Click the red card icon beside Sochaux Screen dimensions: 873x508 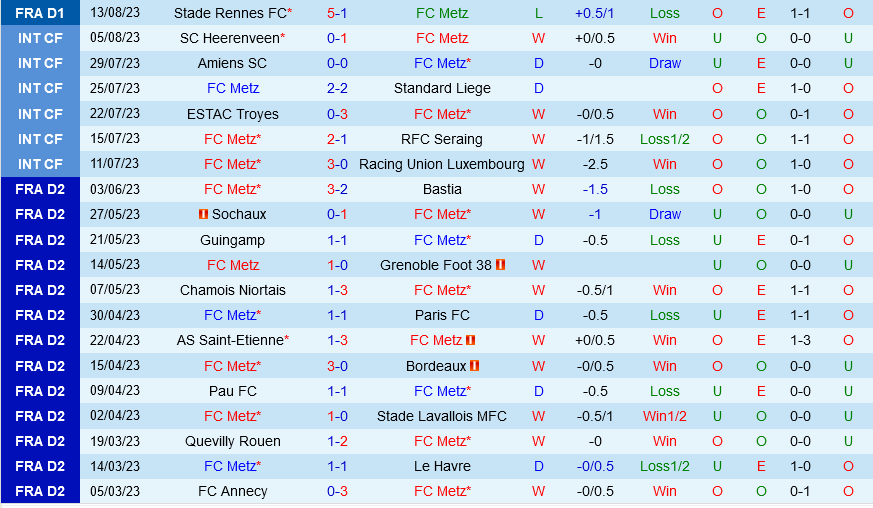click(x=203, y=215)
